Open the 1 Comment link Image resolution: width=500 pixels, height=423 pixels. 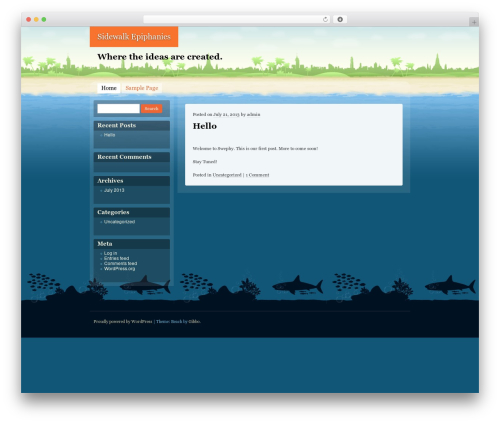[257, 175]
